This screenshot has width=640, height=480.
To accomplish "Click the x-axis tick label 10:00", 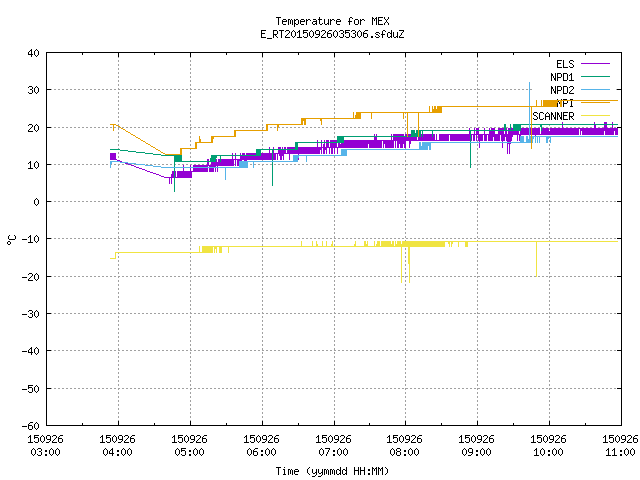I will (x=548, y=452).
